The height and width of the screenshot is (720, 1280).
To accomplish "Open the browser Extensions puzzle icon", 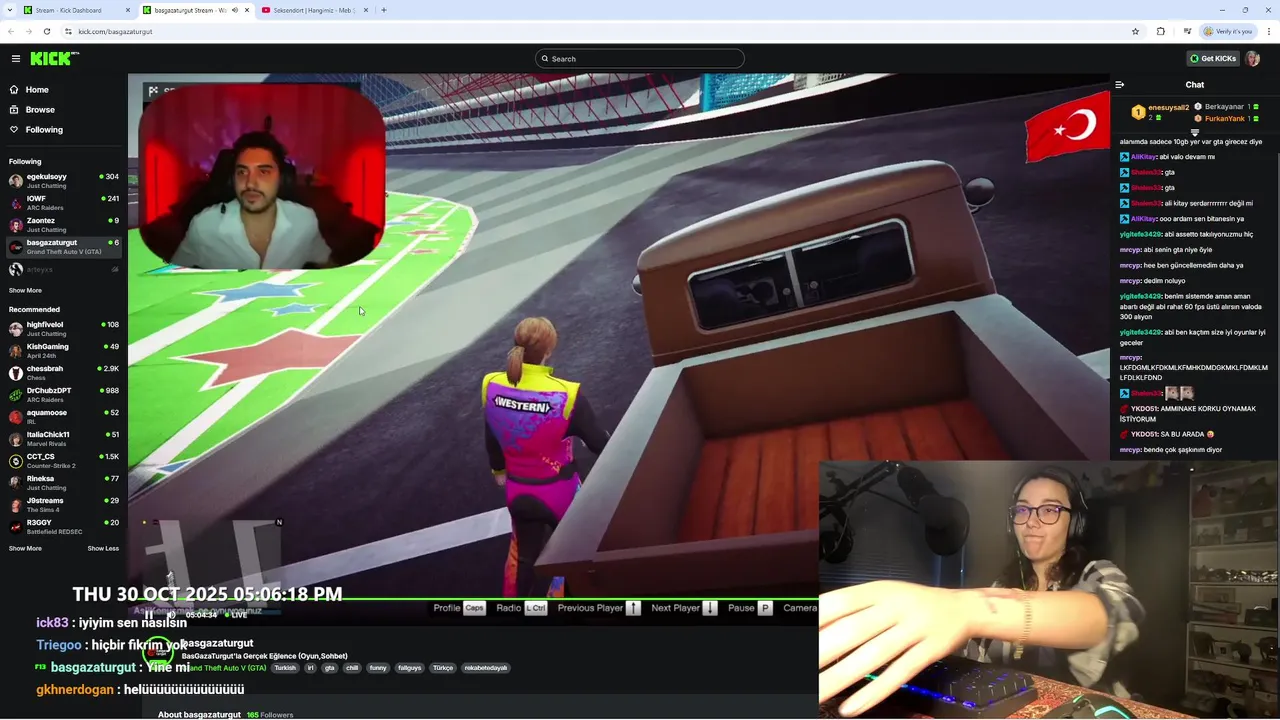I will (1161, 31).
